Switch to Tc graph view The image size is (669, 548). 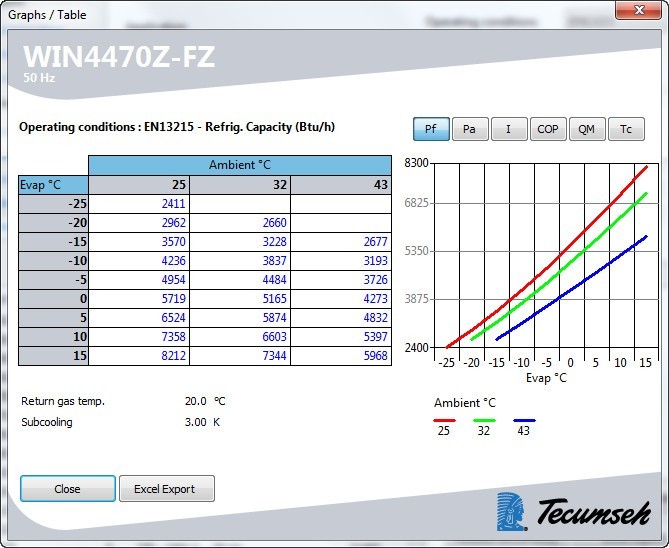(626, 129)
